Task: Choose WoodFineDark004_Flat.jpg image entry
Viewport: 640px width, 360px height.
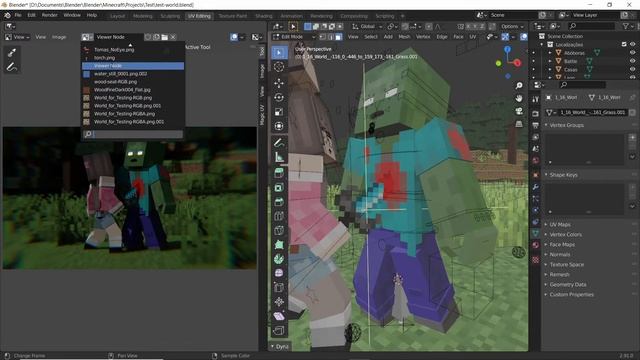Action: coord(133,90)
